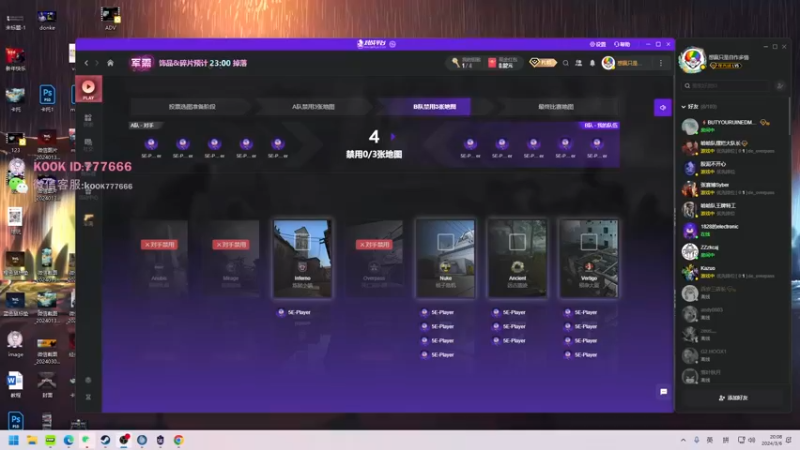Open the friends icon in top bar
Image resolution: width=800 pixels, height=450 pixels.
point(579,63)
